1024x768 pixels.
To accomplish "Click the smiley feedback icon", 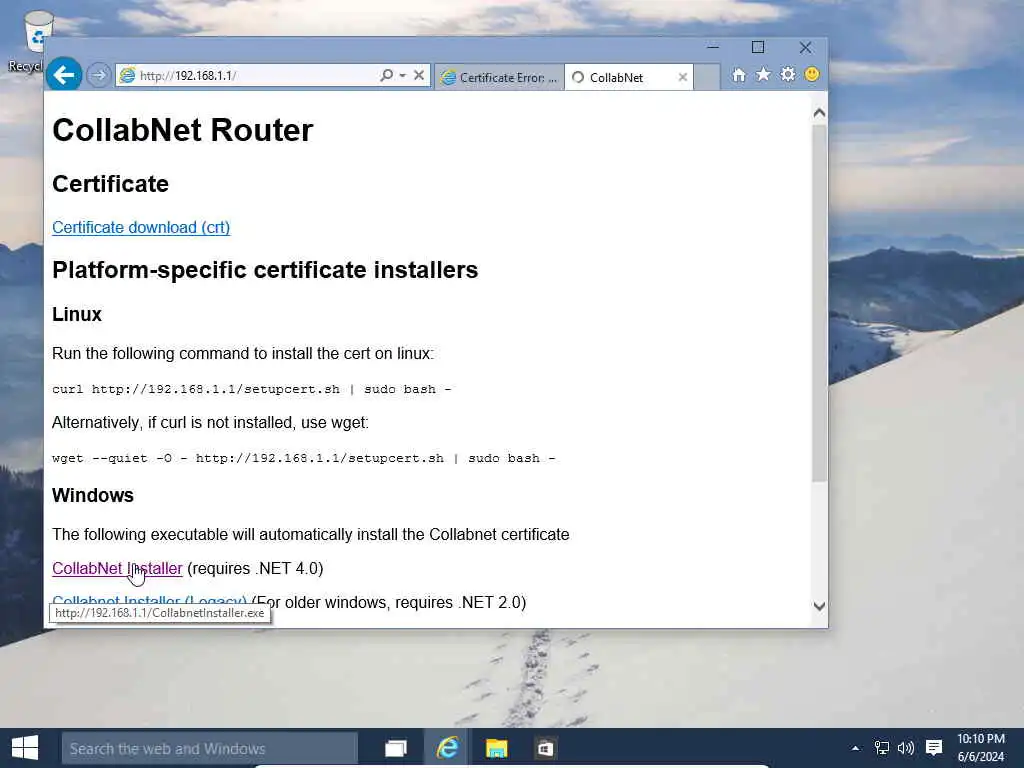I will [x=812, y=74].
